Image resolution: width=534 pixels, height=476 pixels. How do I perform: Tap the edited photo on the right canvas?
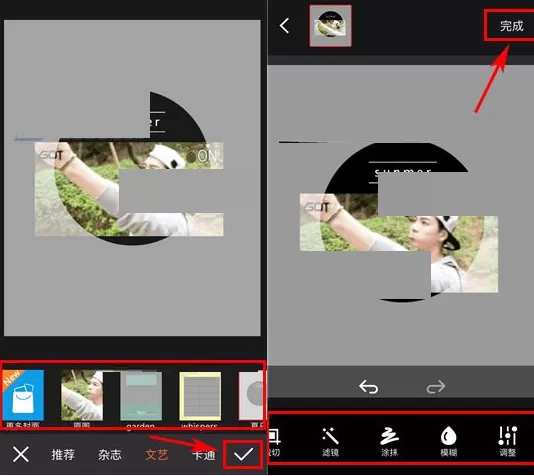(x=399, y=222)
